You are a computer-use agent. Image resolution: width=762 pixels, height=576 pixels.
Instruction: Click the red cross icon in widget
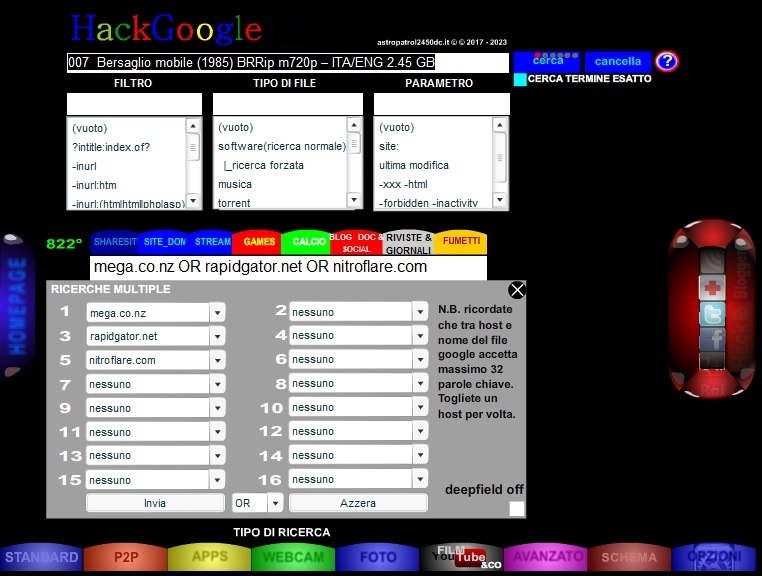(x=712, y=287)
